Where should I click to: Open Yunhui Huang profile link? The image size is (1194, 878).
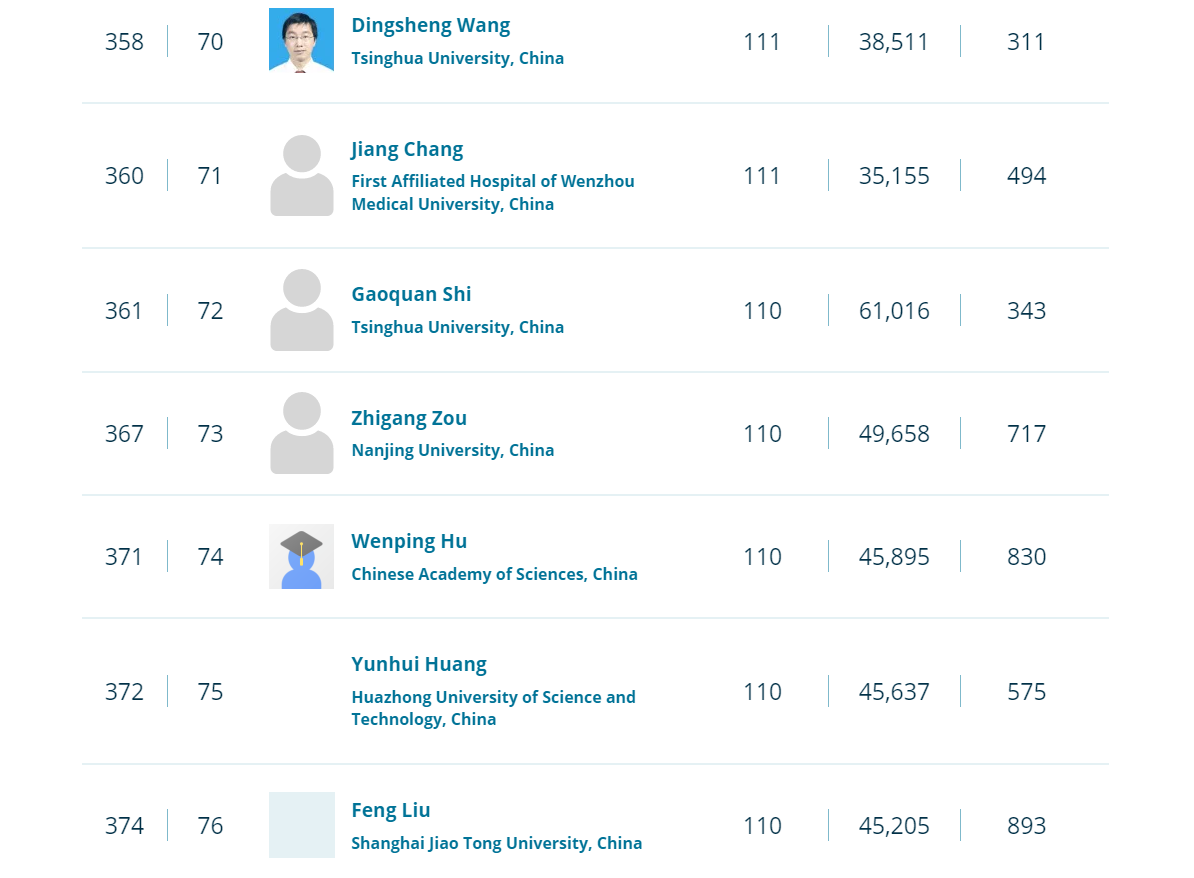click(x=419, y=664)
